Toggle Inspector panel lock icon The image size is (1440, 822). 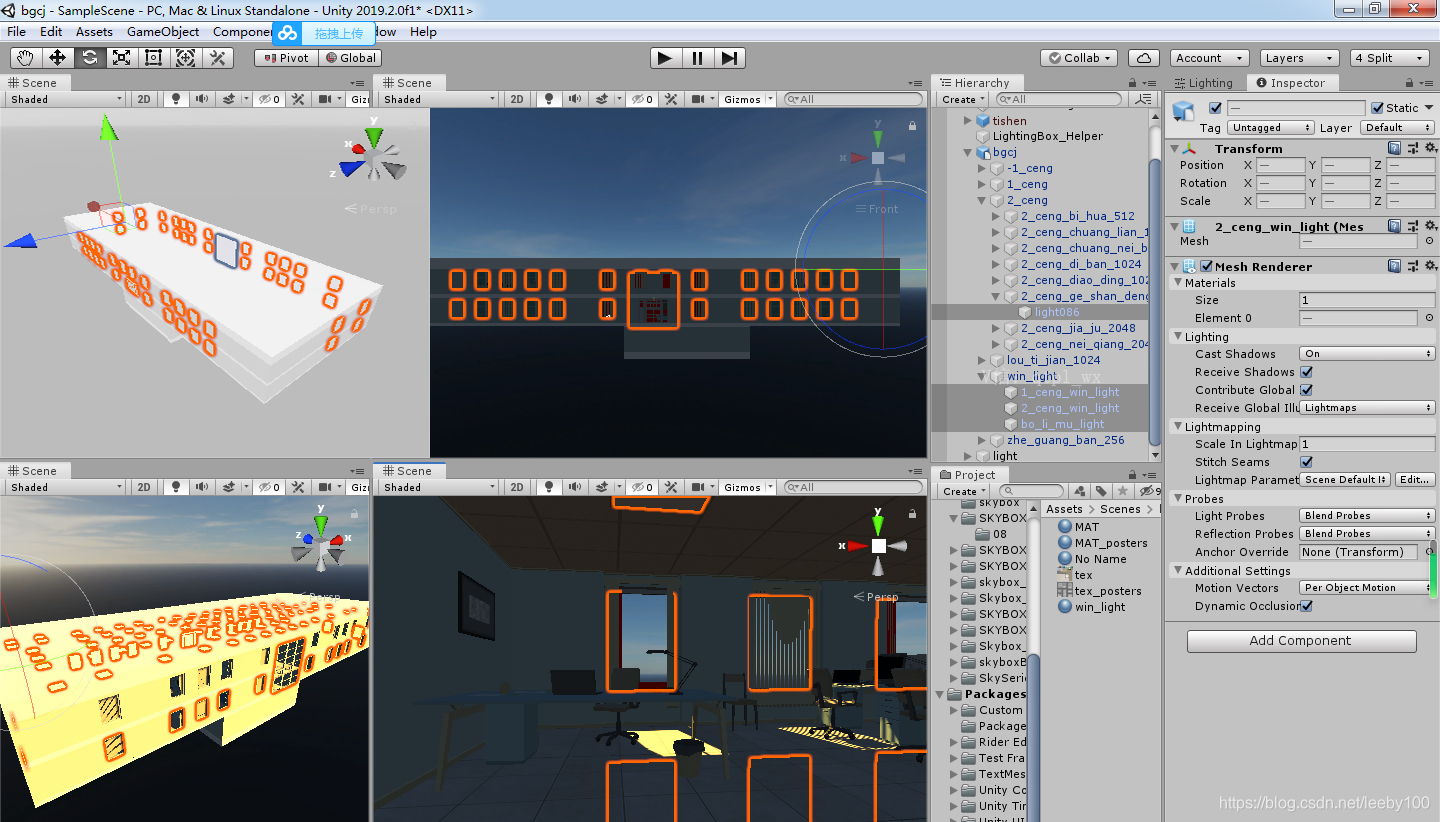click(x=1408, y=83)
